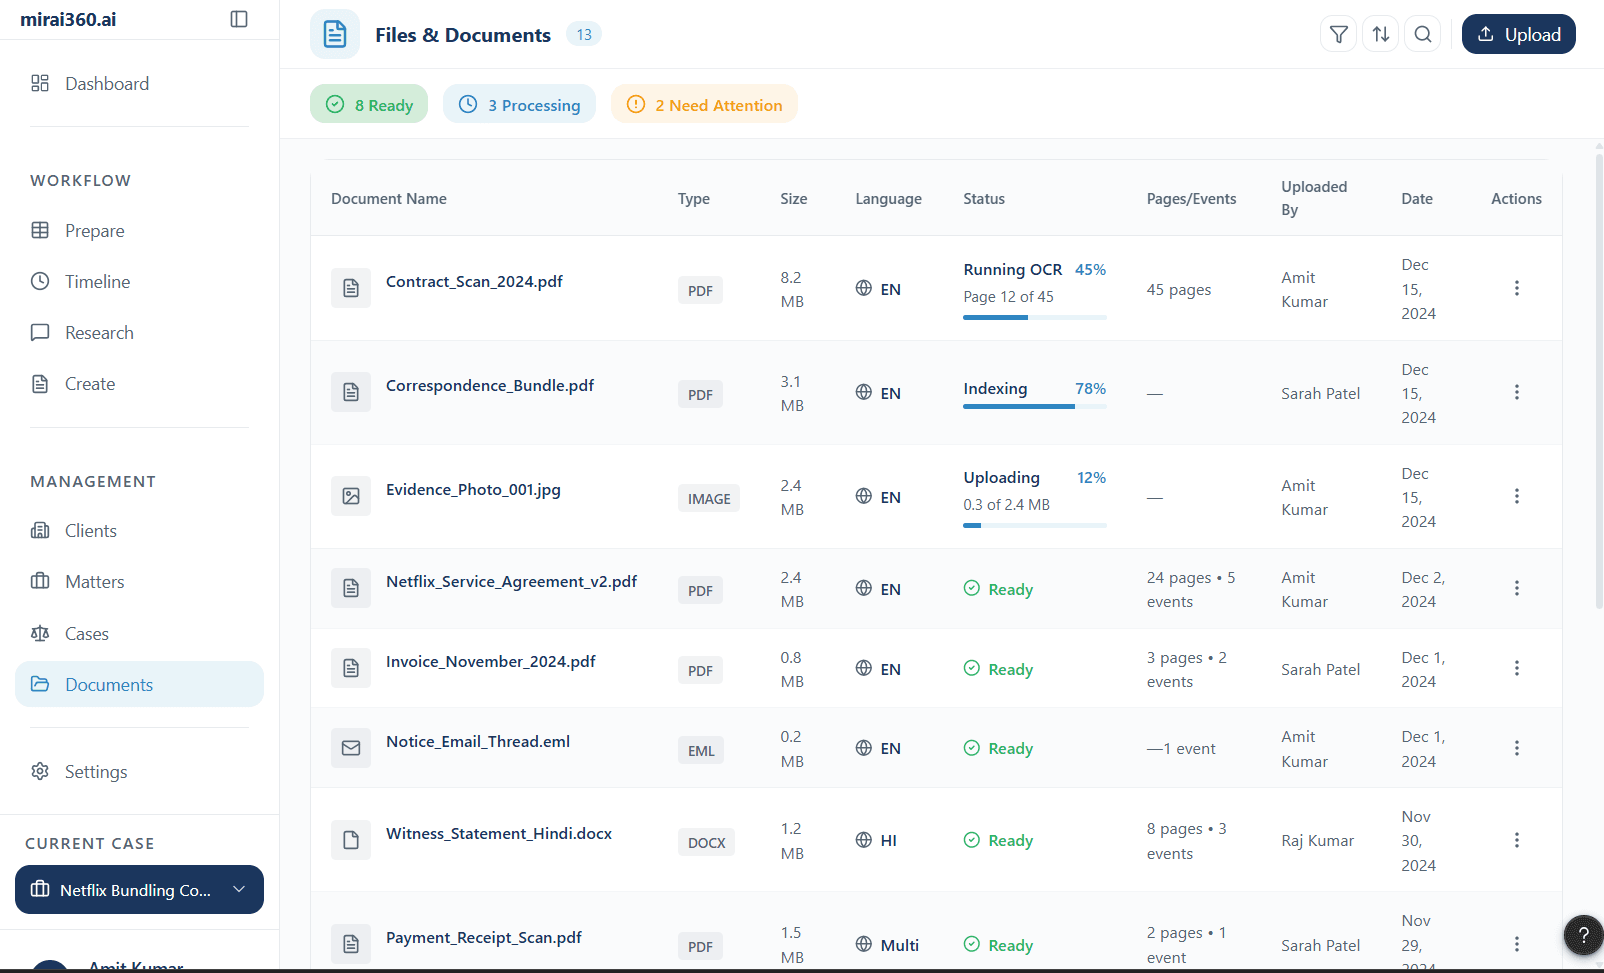Toggle the 3 Processing status filter
Screen dimensions: 1604x973
coord(519,105)
